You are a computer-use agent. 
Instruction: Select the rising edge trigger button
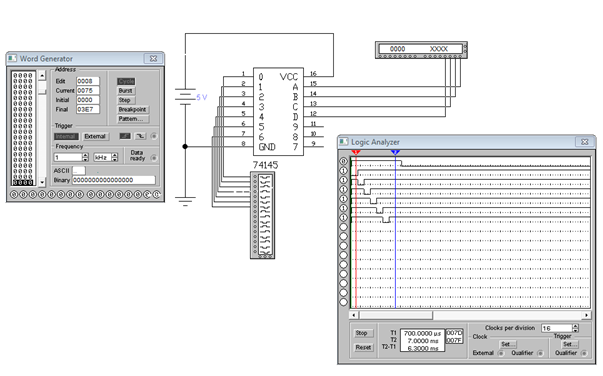click(x=125, y=136)
